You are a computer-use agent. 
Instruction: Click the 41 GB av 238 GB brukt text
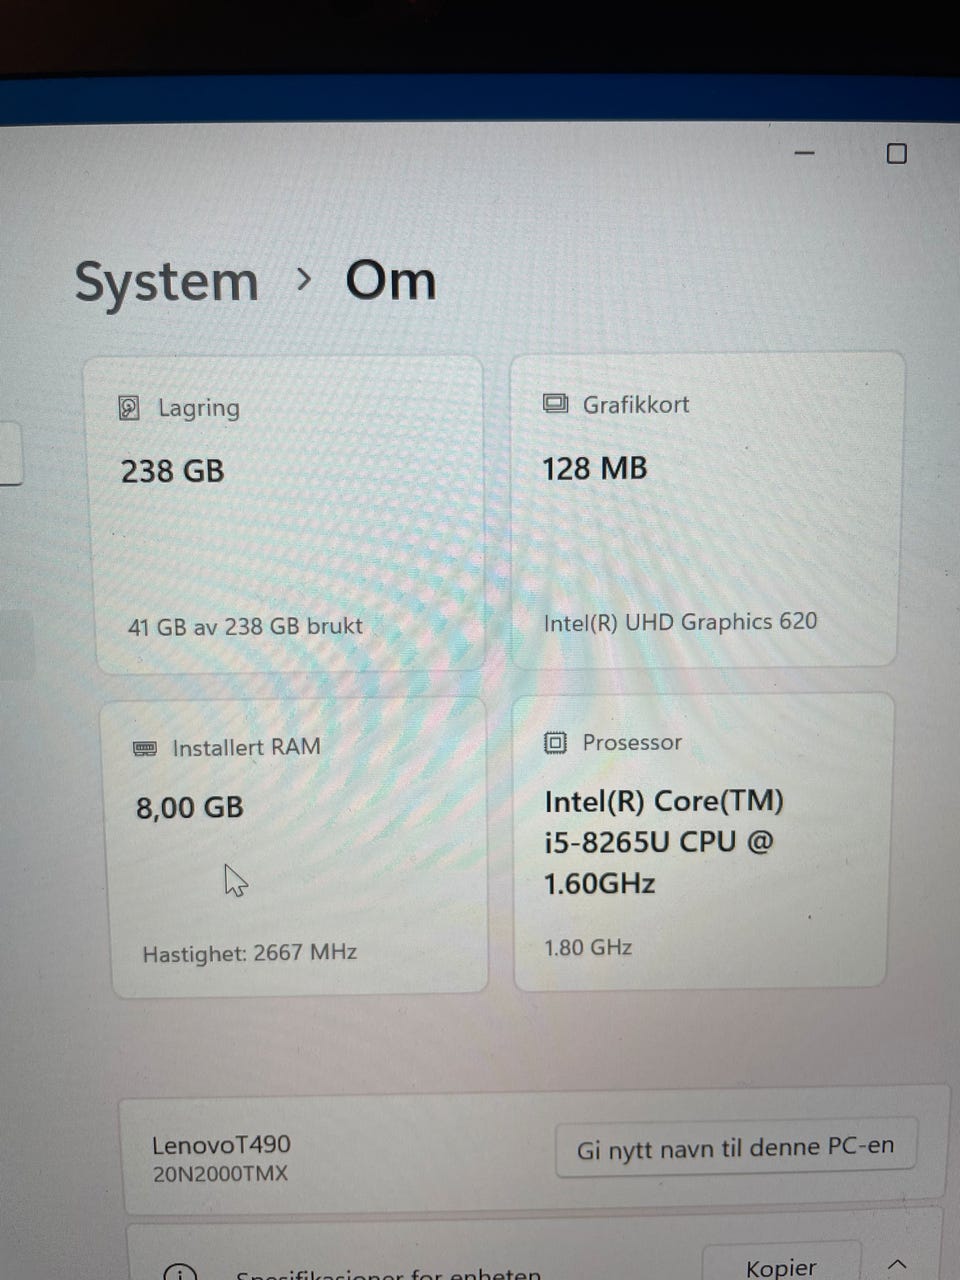coord(245,627)
